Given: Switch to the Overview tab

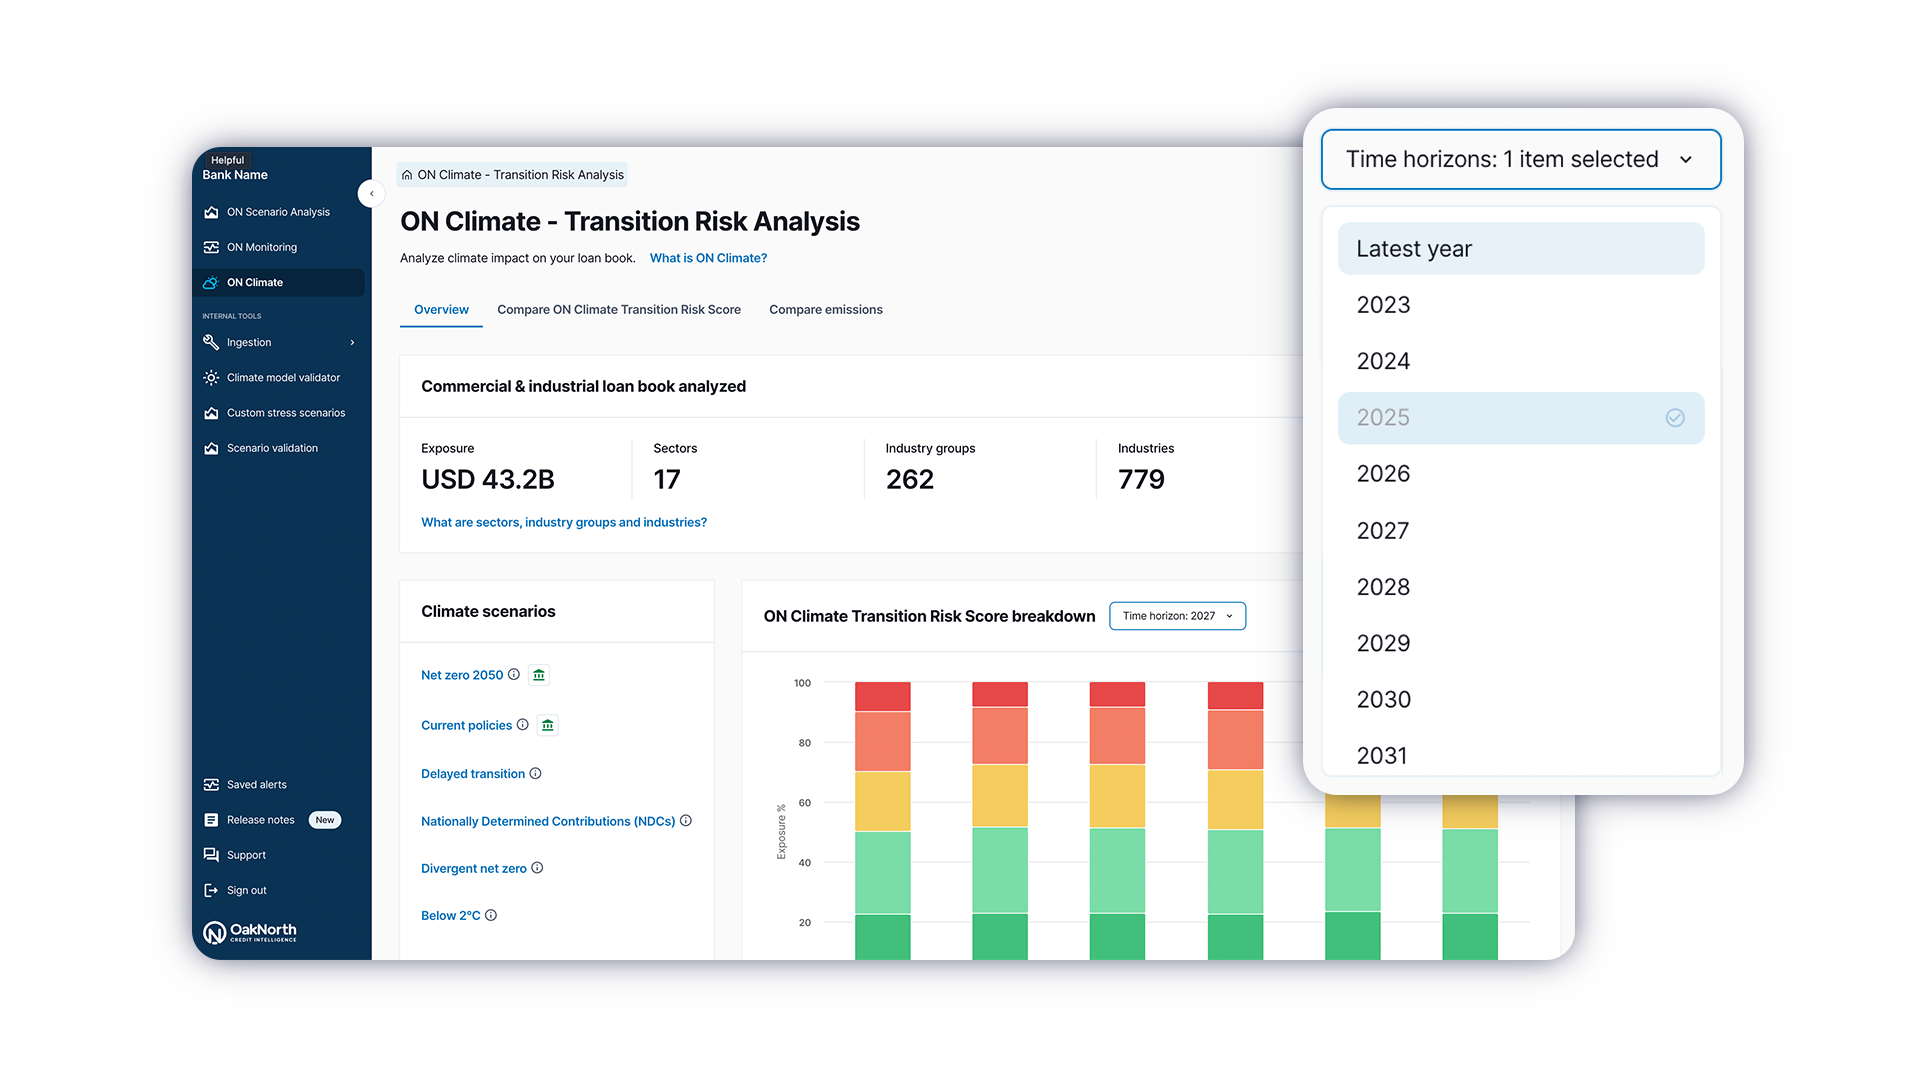Looking at the screenshot, I should coord(441,310).
